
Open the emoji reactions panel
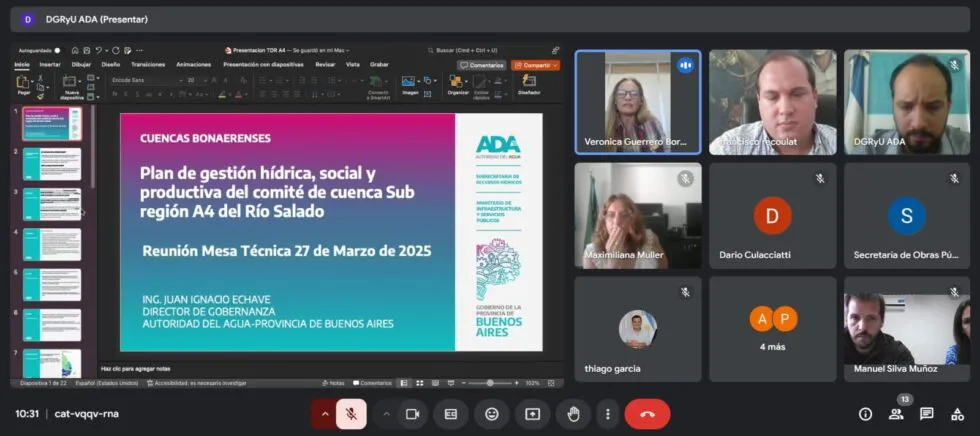point(492,414)
